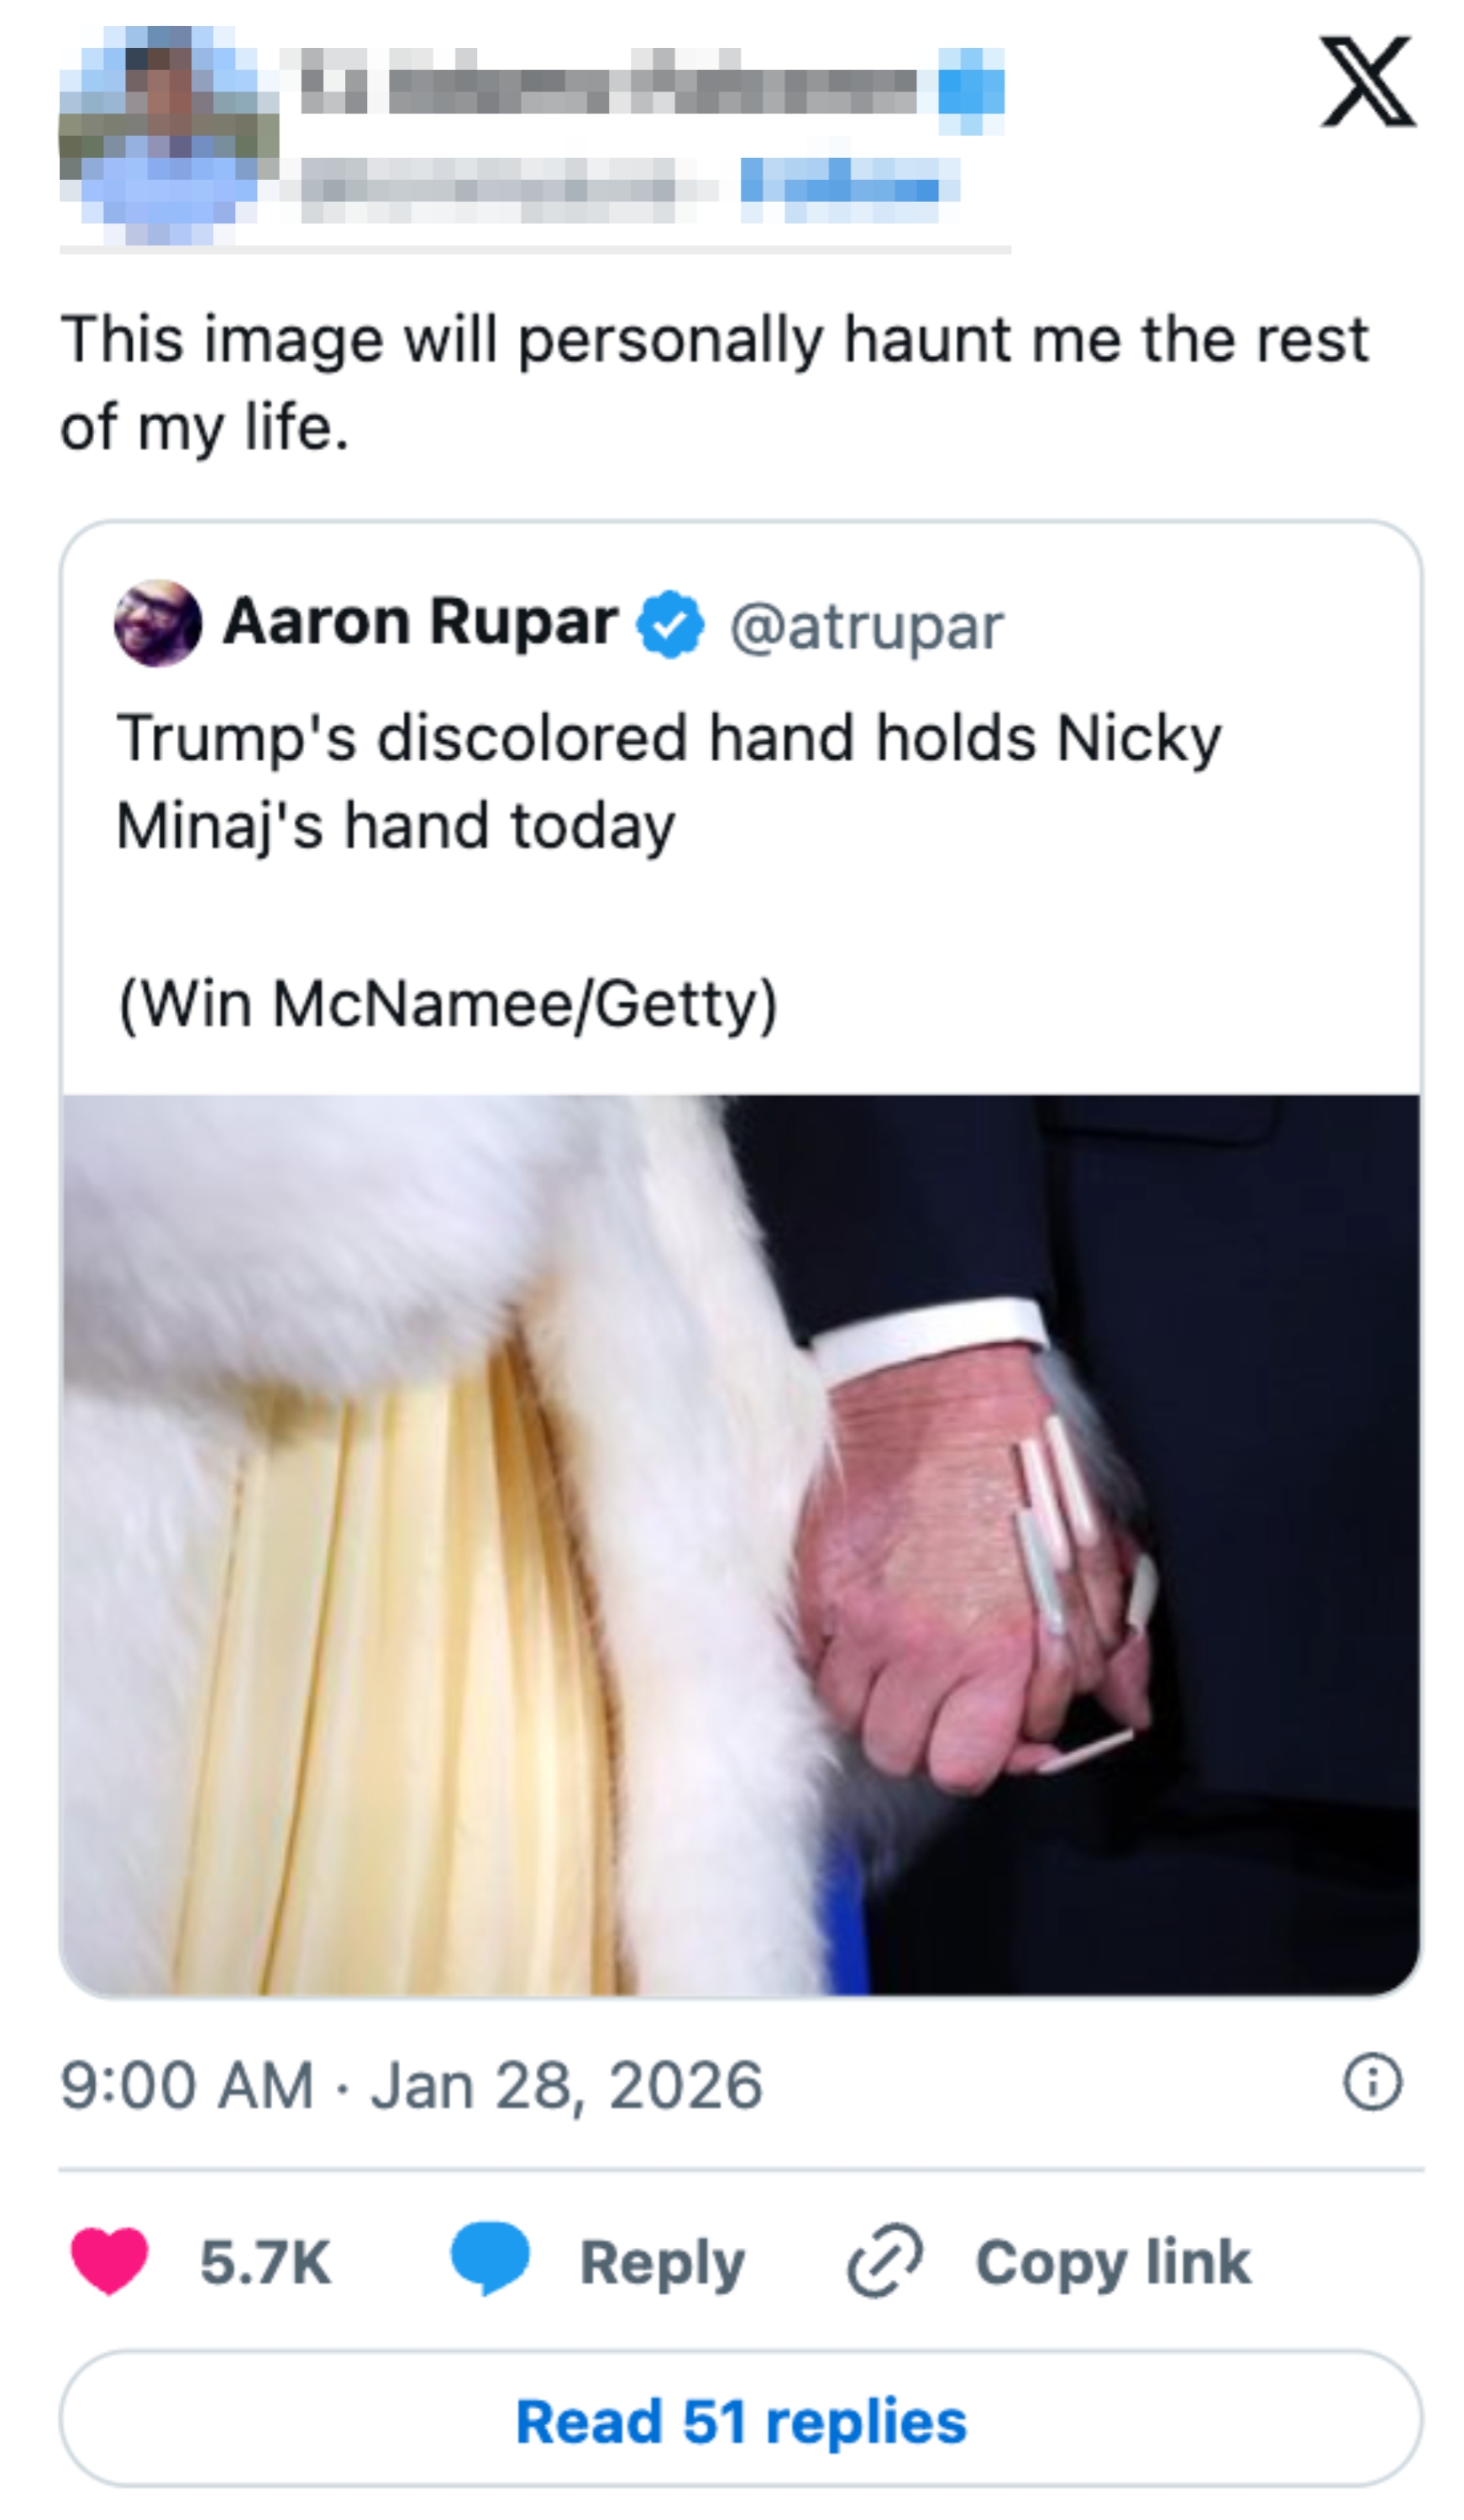
Task: Click the 5.7K like count
Action: (x=265, y=2262)
